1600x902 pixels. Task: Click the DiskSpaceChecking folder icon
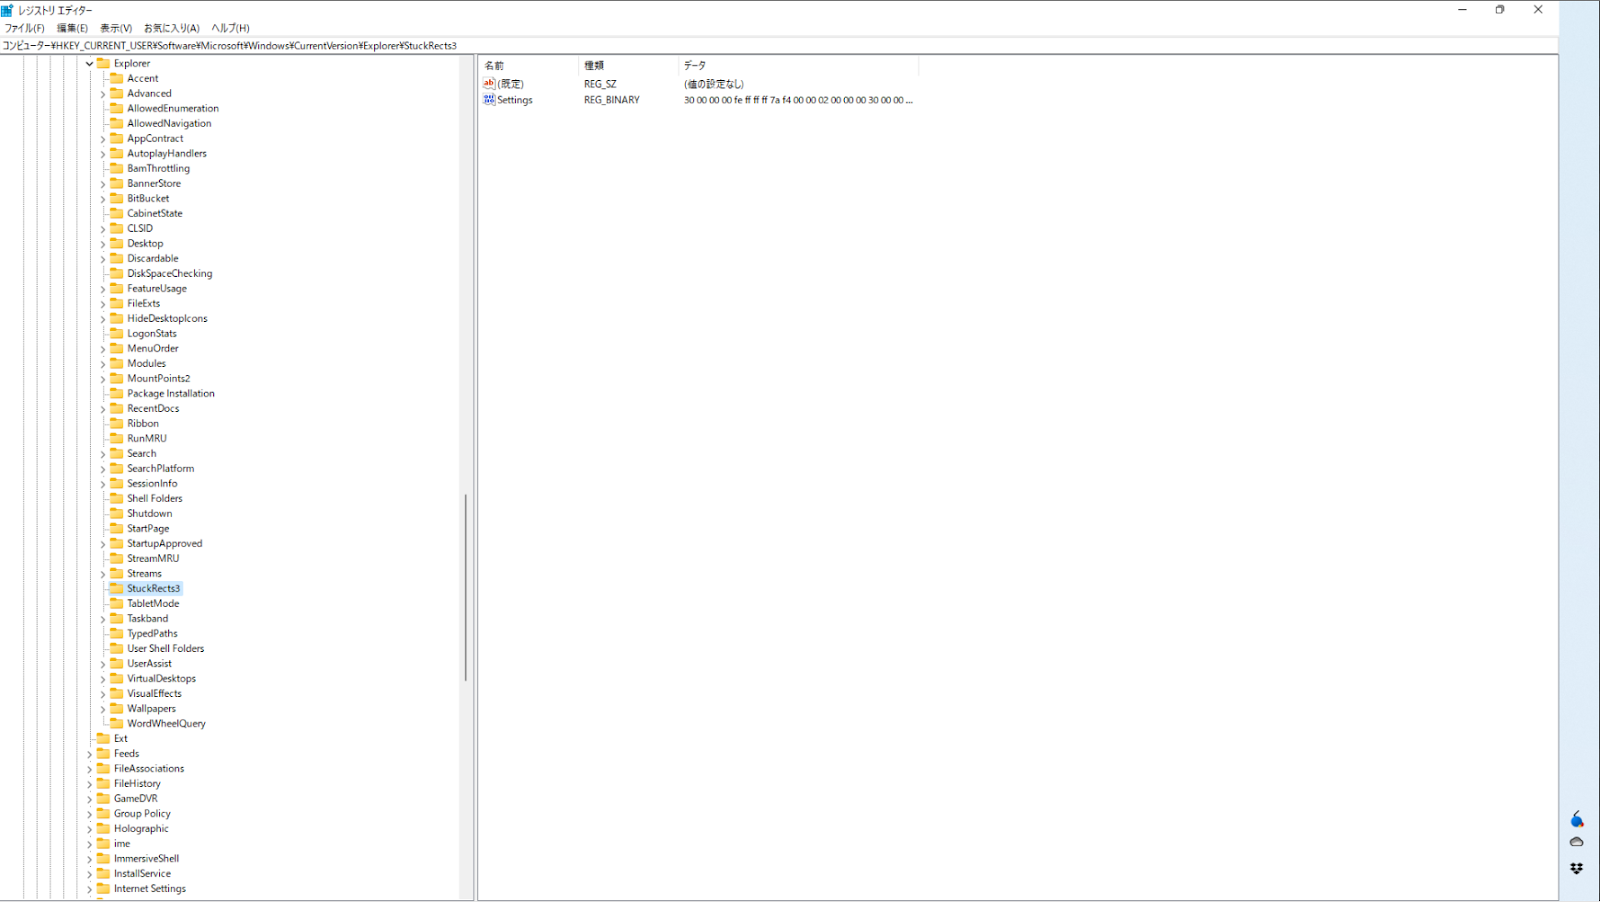pyautogui.click(x=117, y=273)
